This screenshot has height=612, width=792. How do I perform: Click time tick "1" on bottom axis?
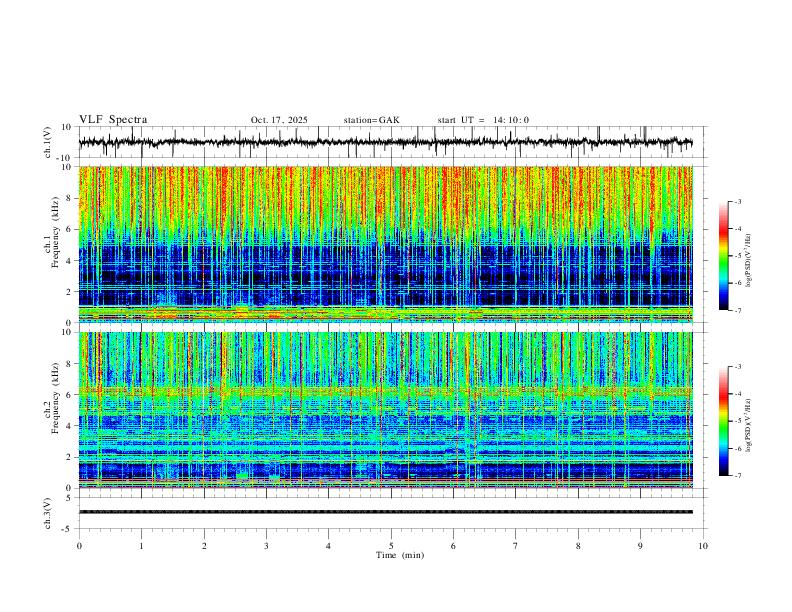141,546
